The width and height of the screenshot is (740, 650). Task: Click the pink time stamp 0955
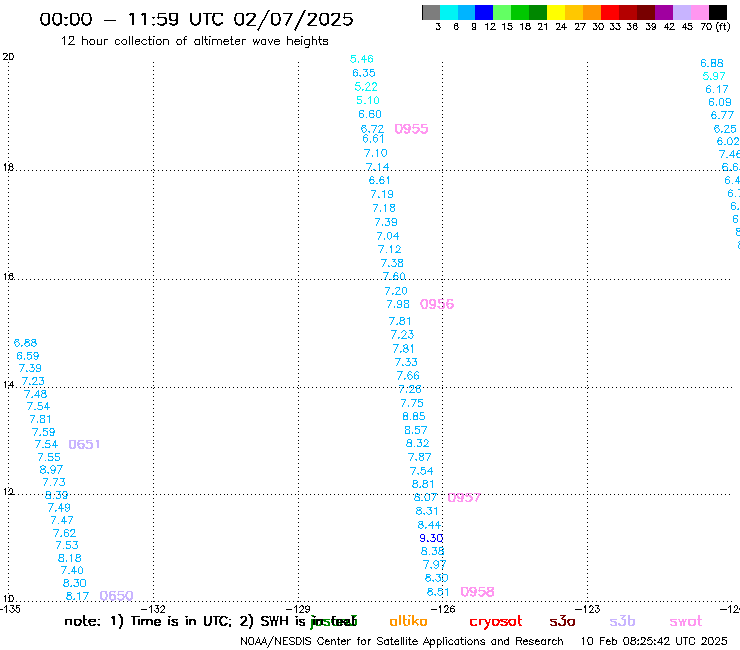(412, 129)
